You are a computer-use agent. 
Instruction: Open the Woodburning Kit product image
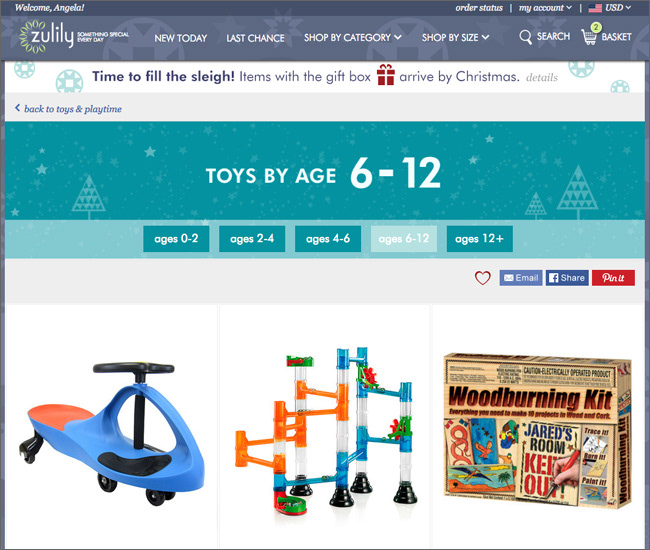pyautogui.click(x=538, y=431)
